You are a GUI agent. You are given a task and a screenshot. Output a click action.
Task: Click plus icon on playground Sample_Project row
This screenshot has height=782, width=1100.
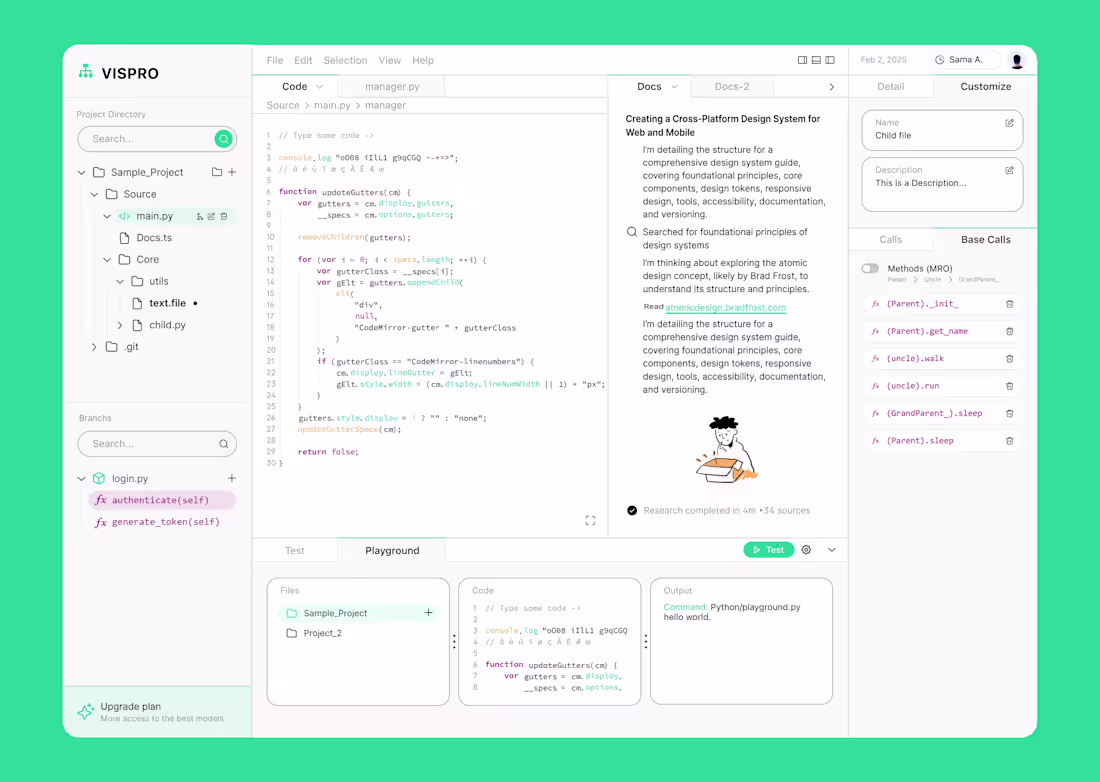pyautogui.click(x=429, y=613)
